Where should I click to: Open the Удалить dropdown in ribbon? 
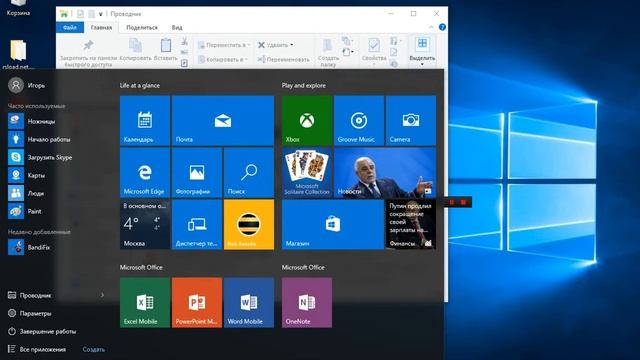[276, 45]
